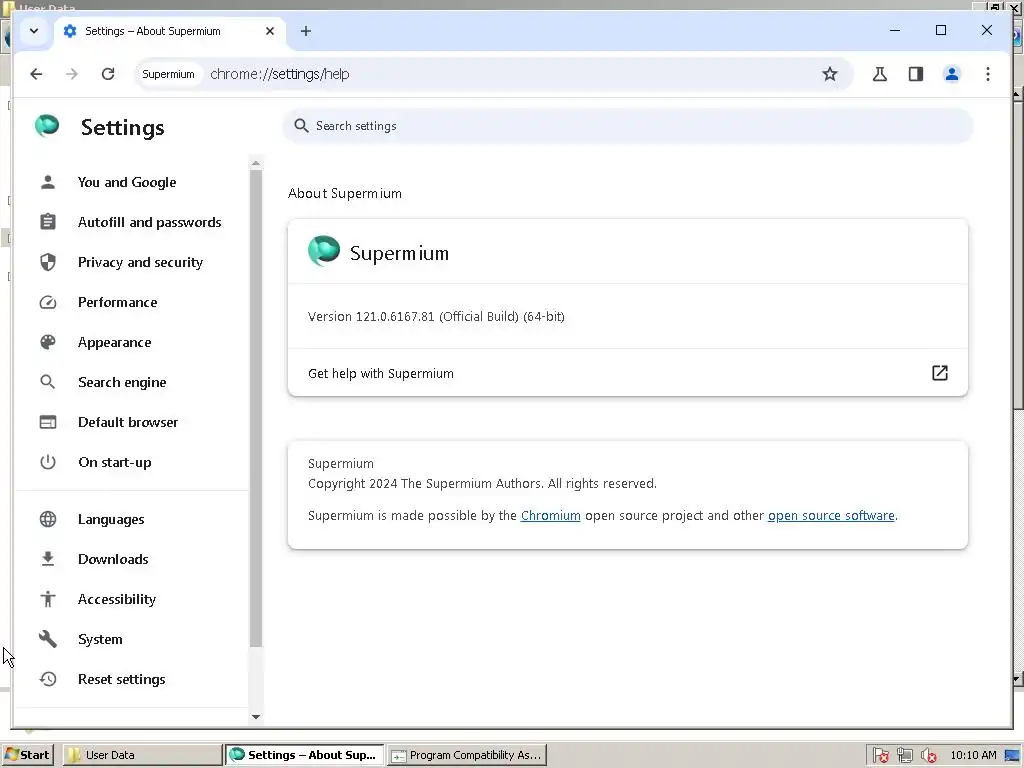Select Accessibility in sidebar
1024x768 pixels.
point(117,599)
